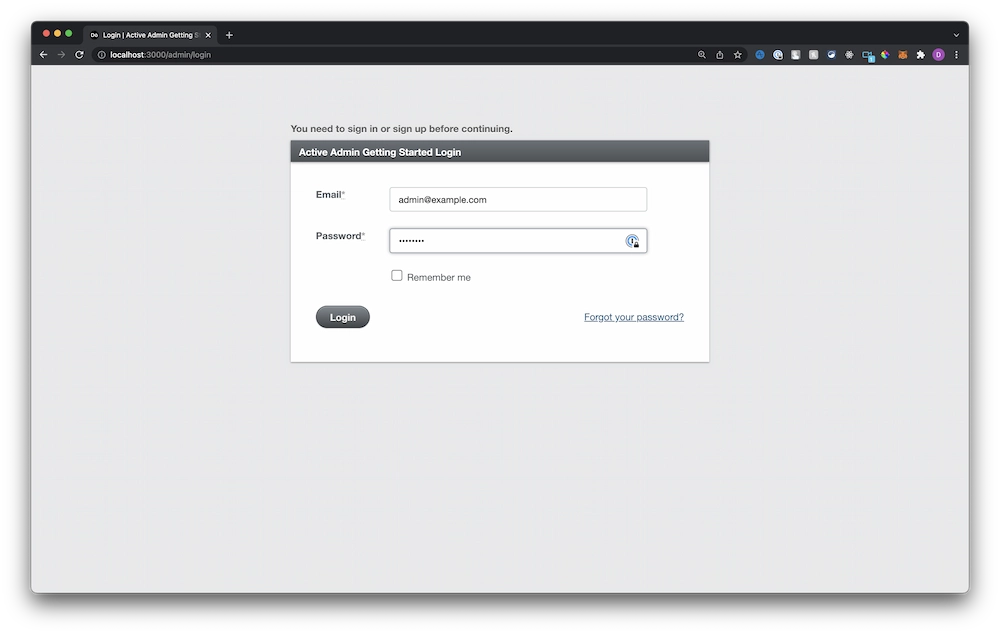
Task: Open the tab-sharing extension showing badge 1
Action: (x=866, y=55)
